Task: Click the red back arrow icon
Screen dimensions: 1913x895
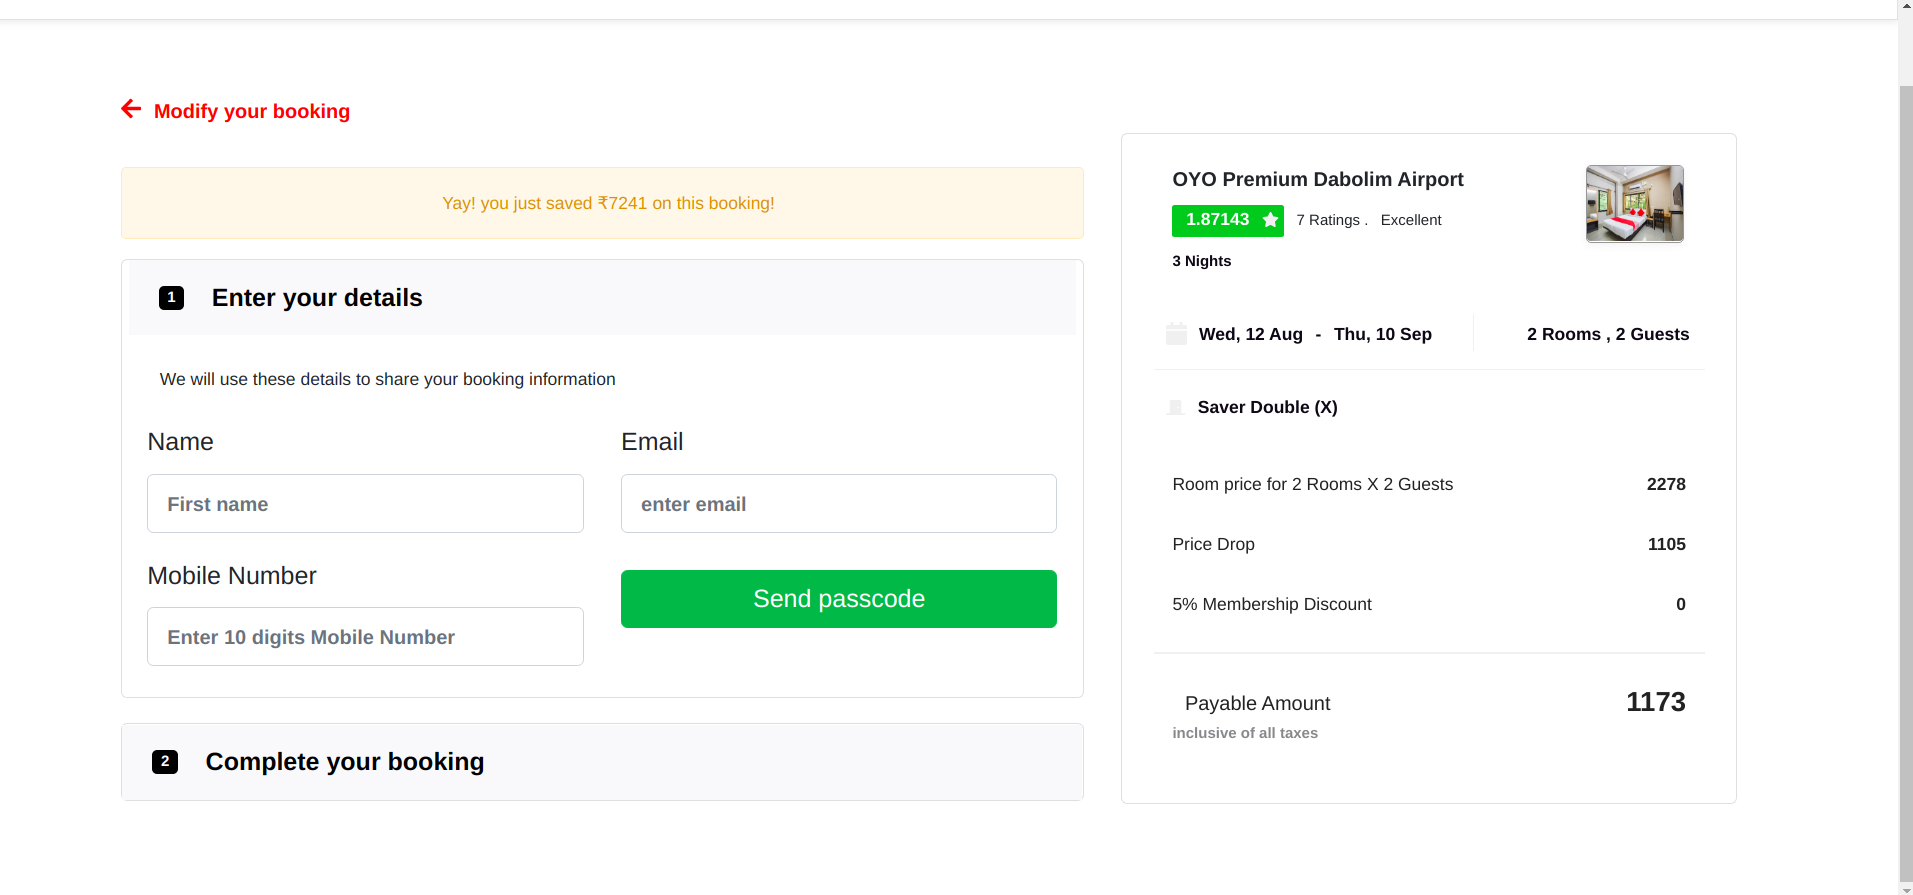Action: (131, 109)
